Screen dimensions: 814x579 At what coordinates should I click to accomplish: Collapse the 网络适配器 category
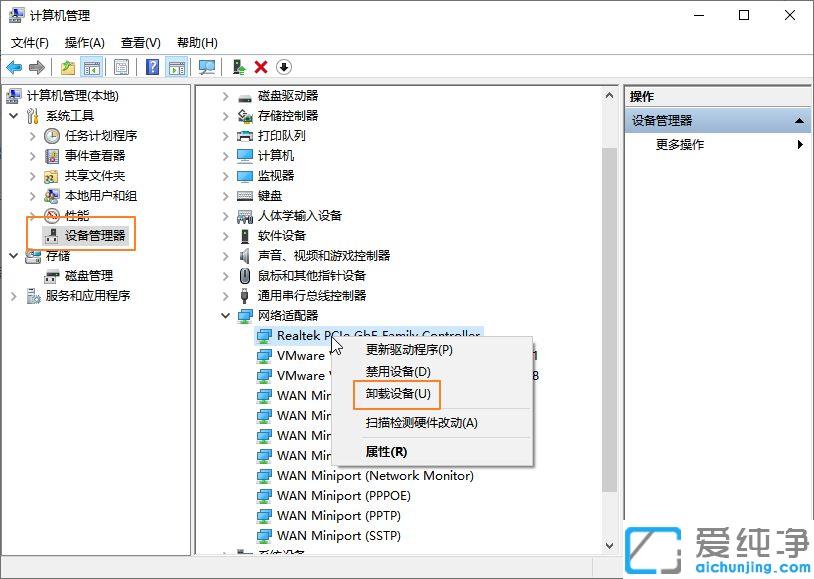pos(226,316)
